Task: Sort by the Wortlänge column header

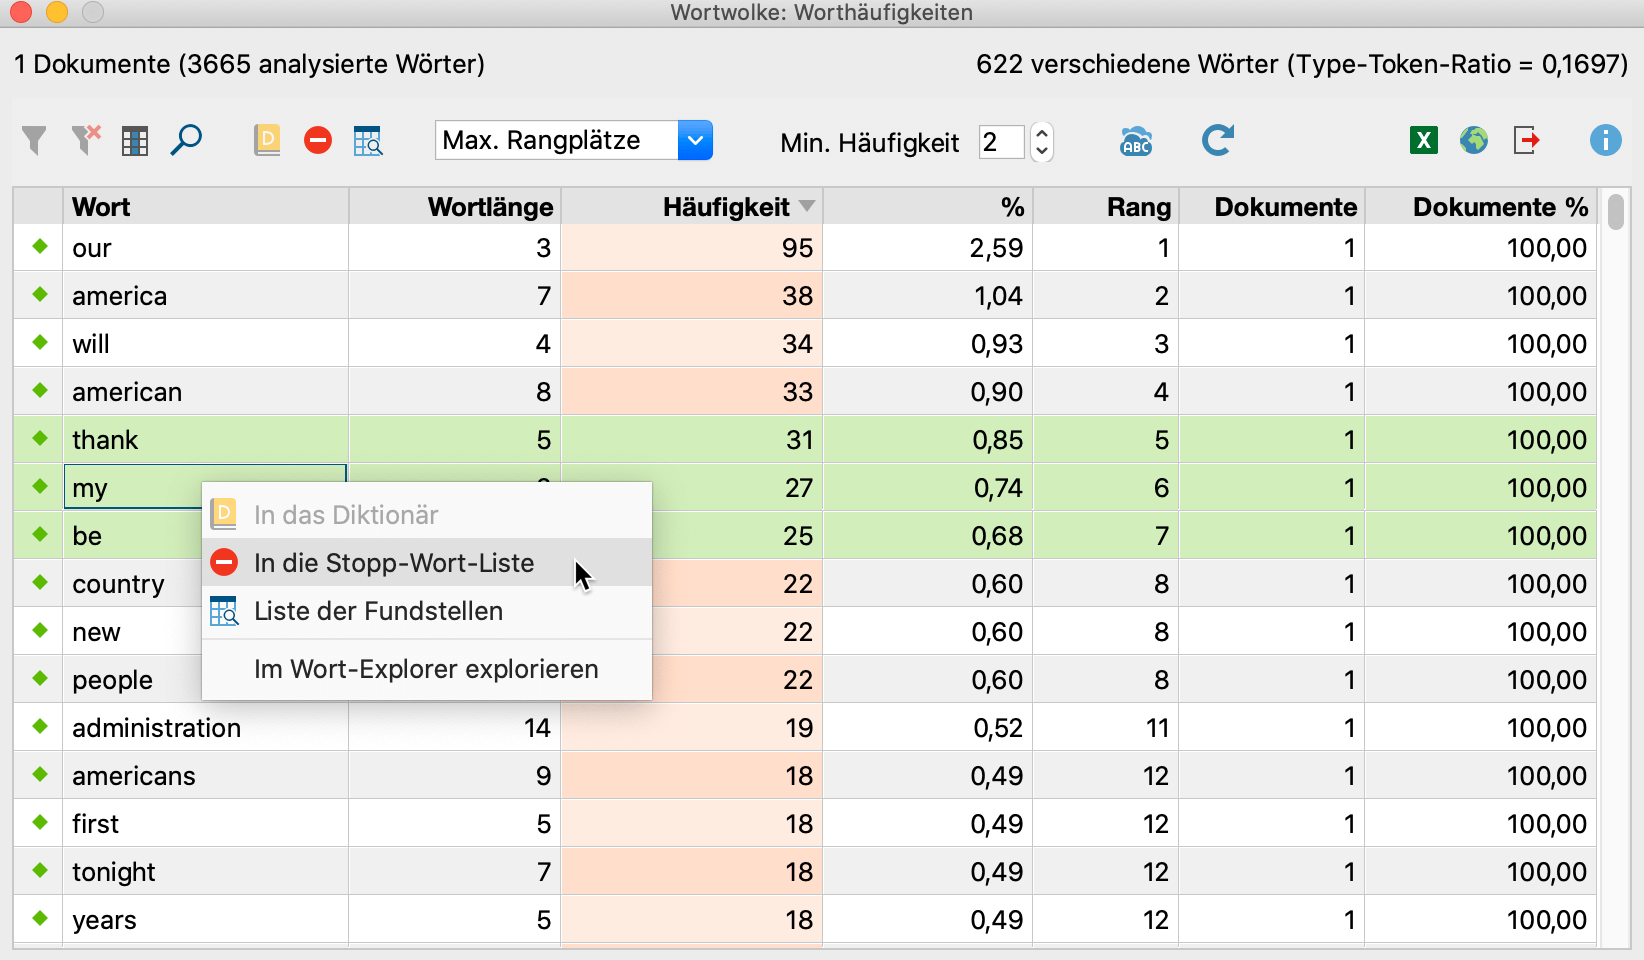Action: pyautogui.click(x=455, y=207)
